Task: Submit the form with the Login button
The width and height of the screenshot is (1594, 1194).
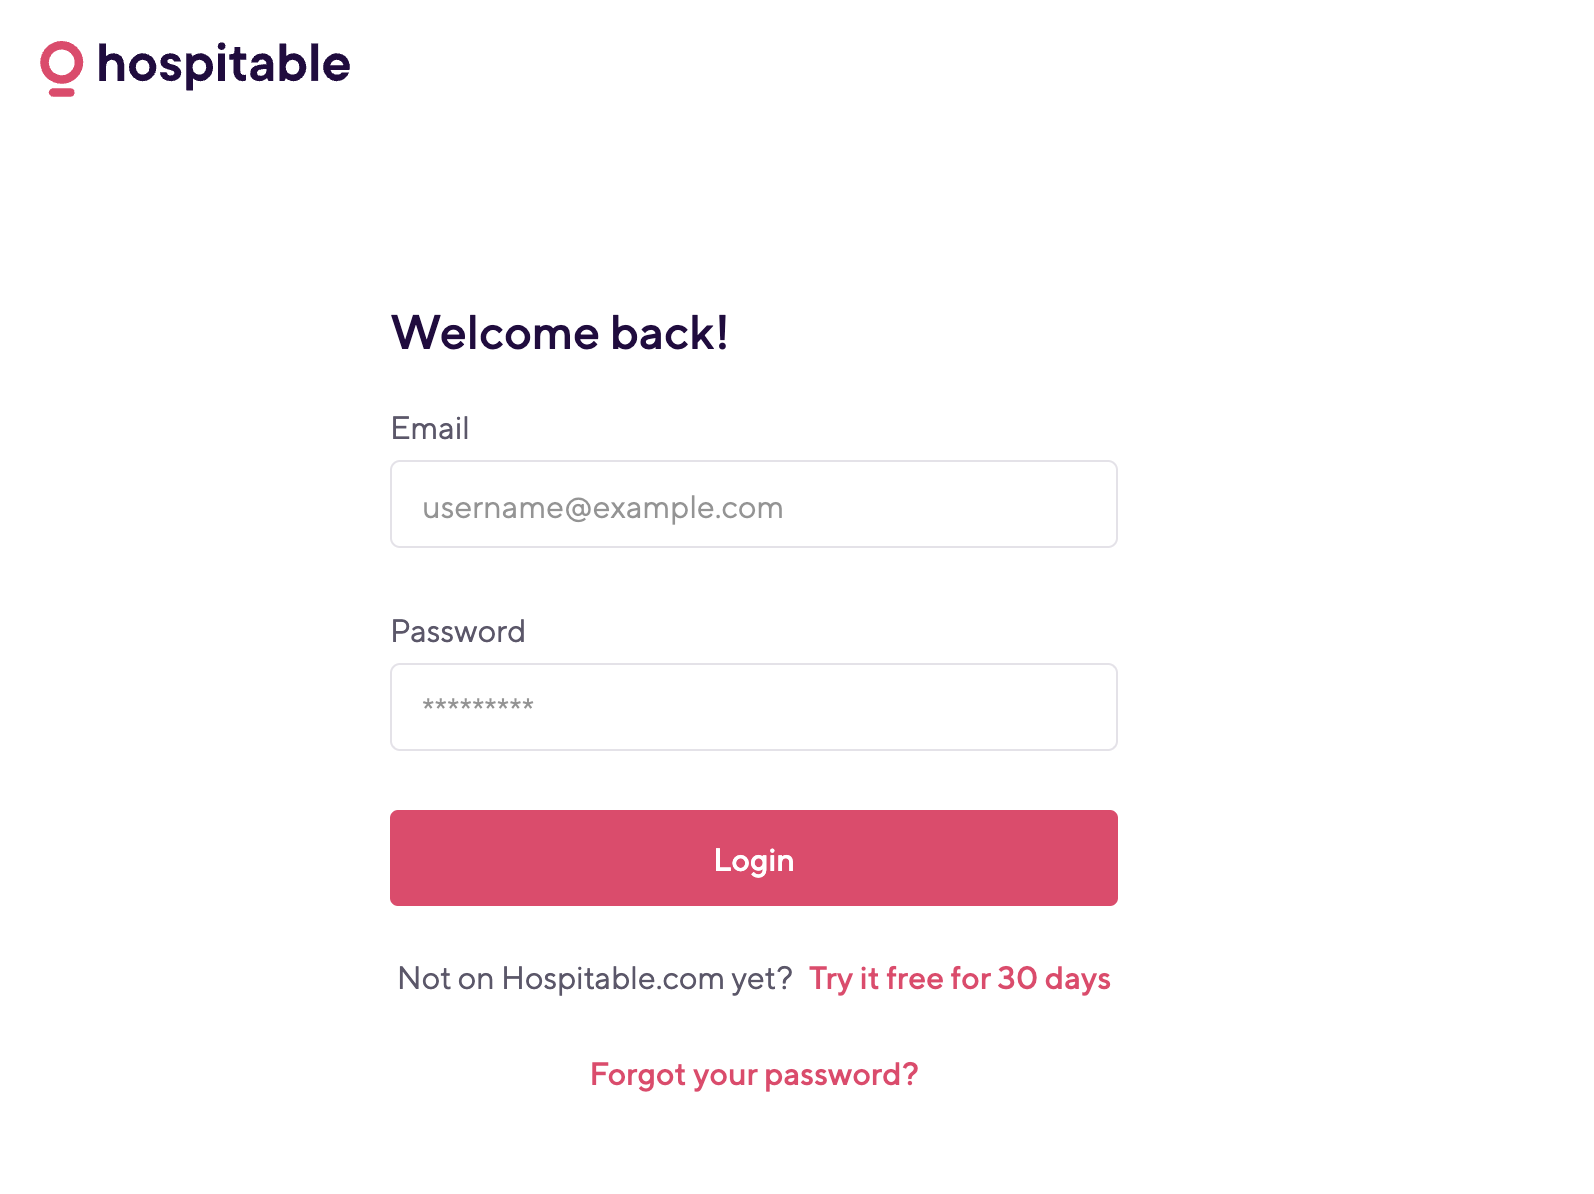Action: pyautogui.click(x=754, y=858)
